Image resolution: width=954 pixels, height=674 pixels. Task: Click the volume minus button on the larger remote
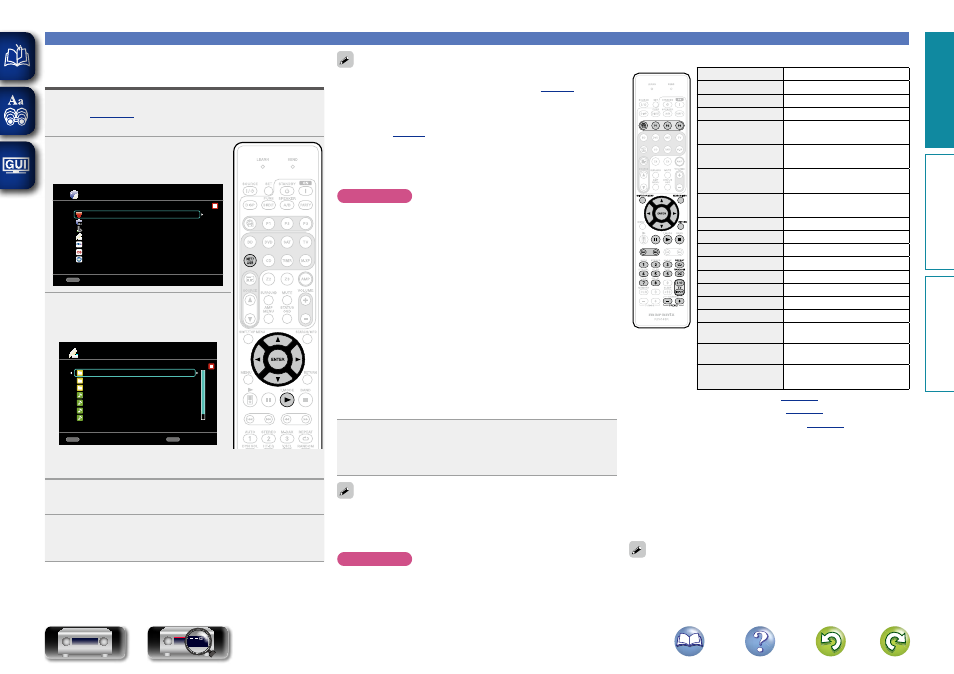tap(305, 318)
